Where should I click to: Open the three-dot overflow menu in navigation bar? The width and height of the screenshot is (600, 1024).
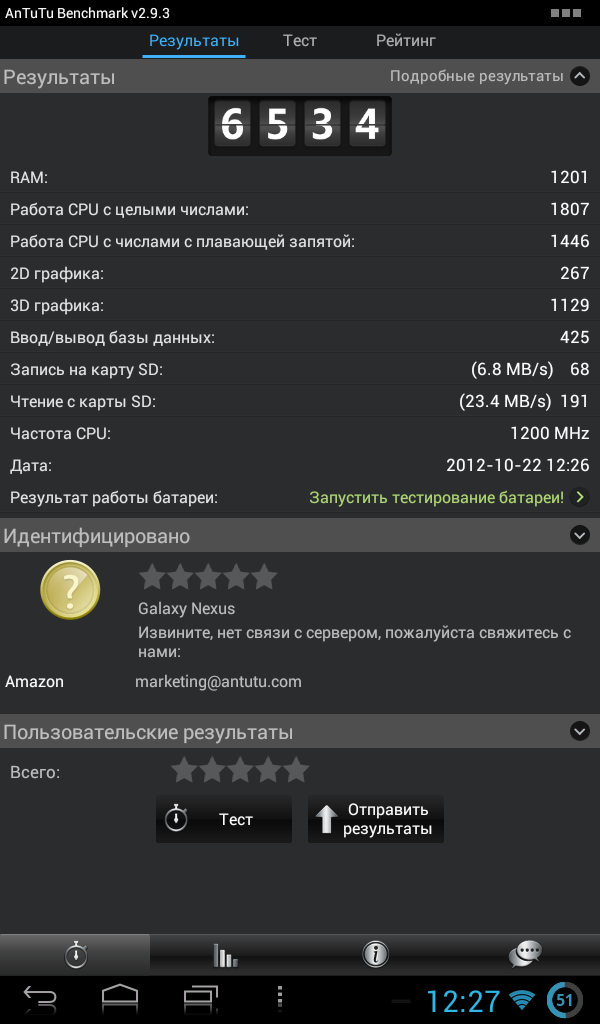[x=280, y=999]
